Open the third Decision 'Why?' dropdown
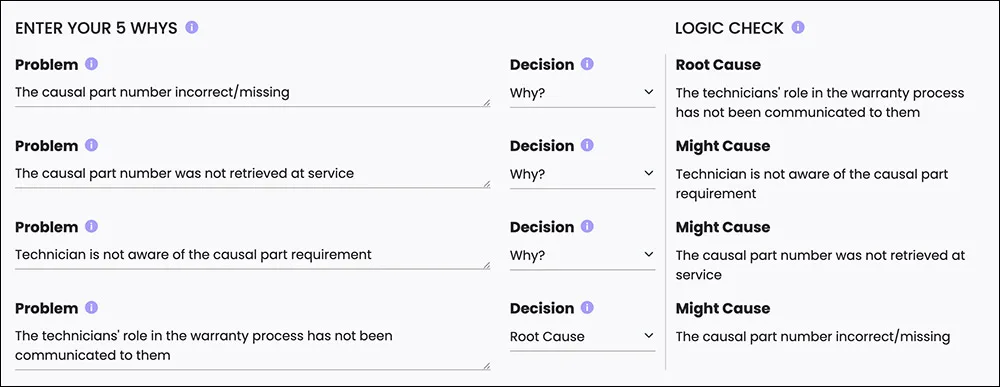 point(582,254)
